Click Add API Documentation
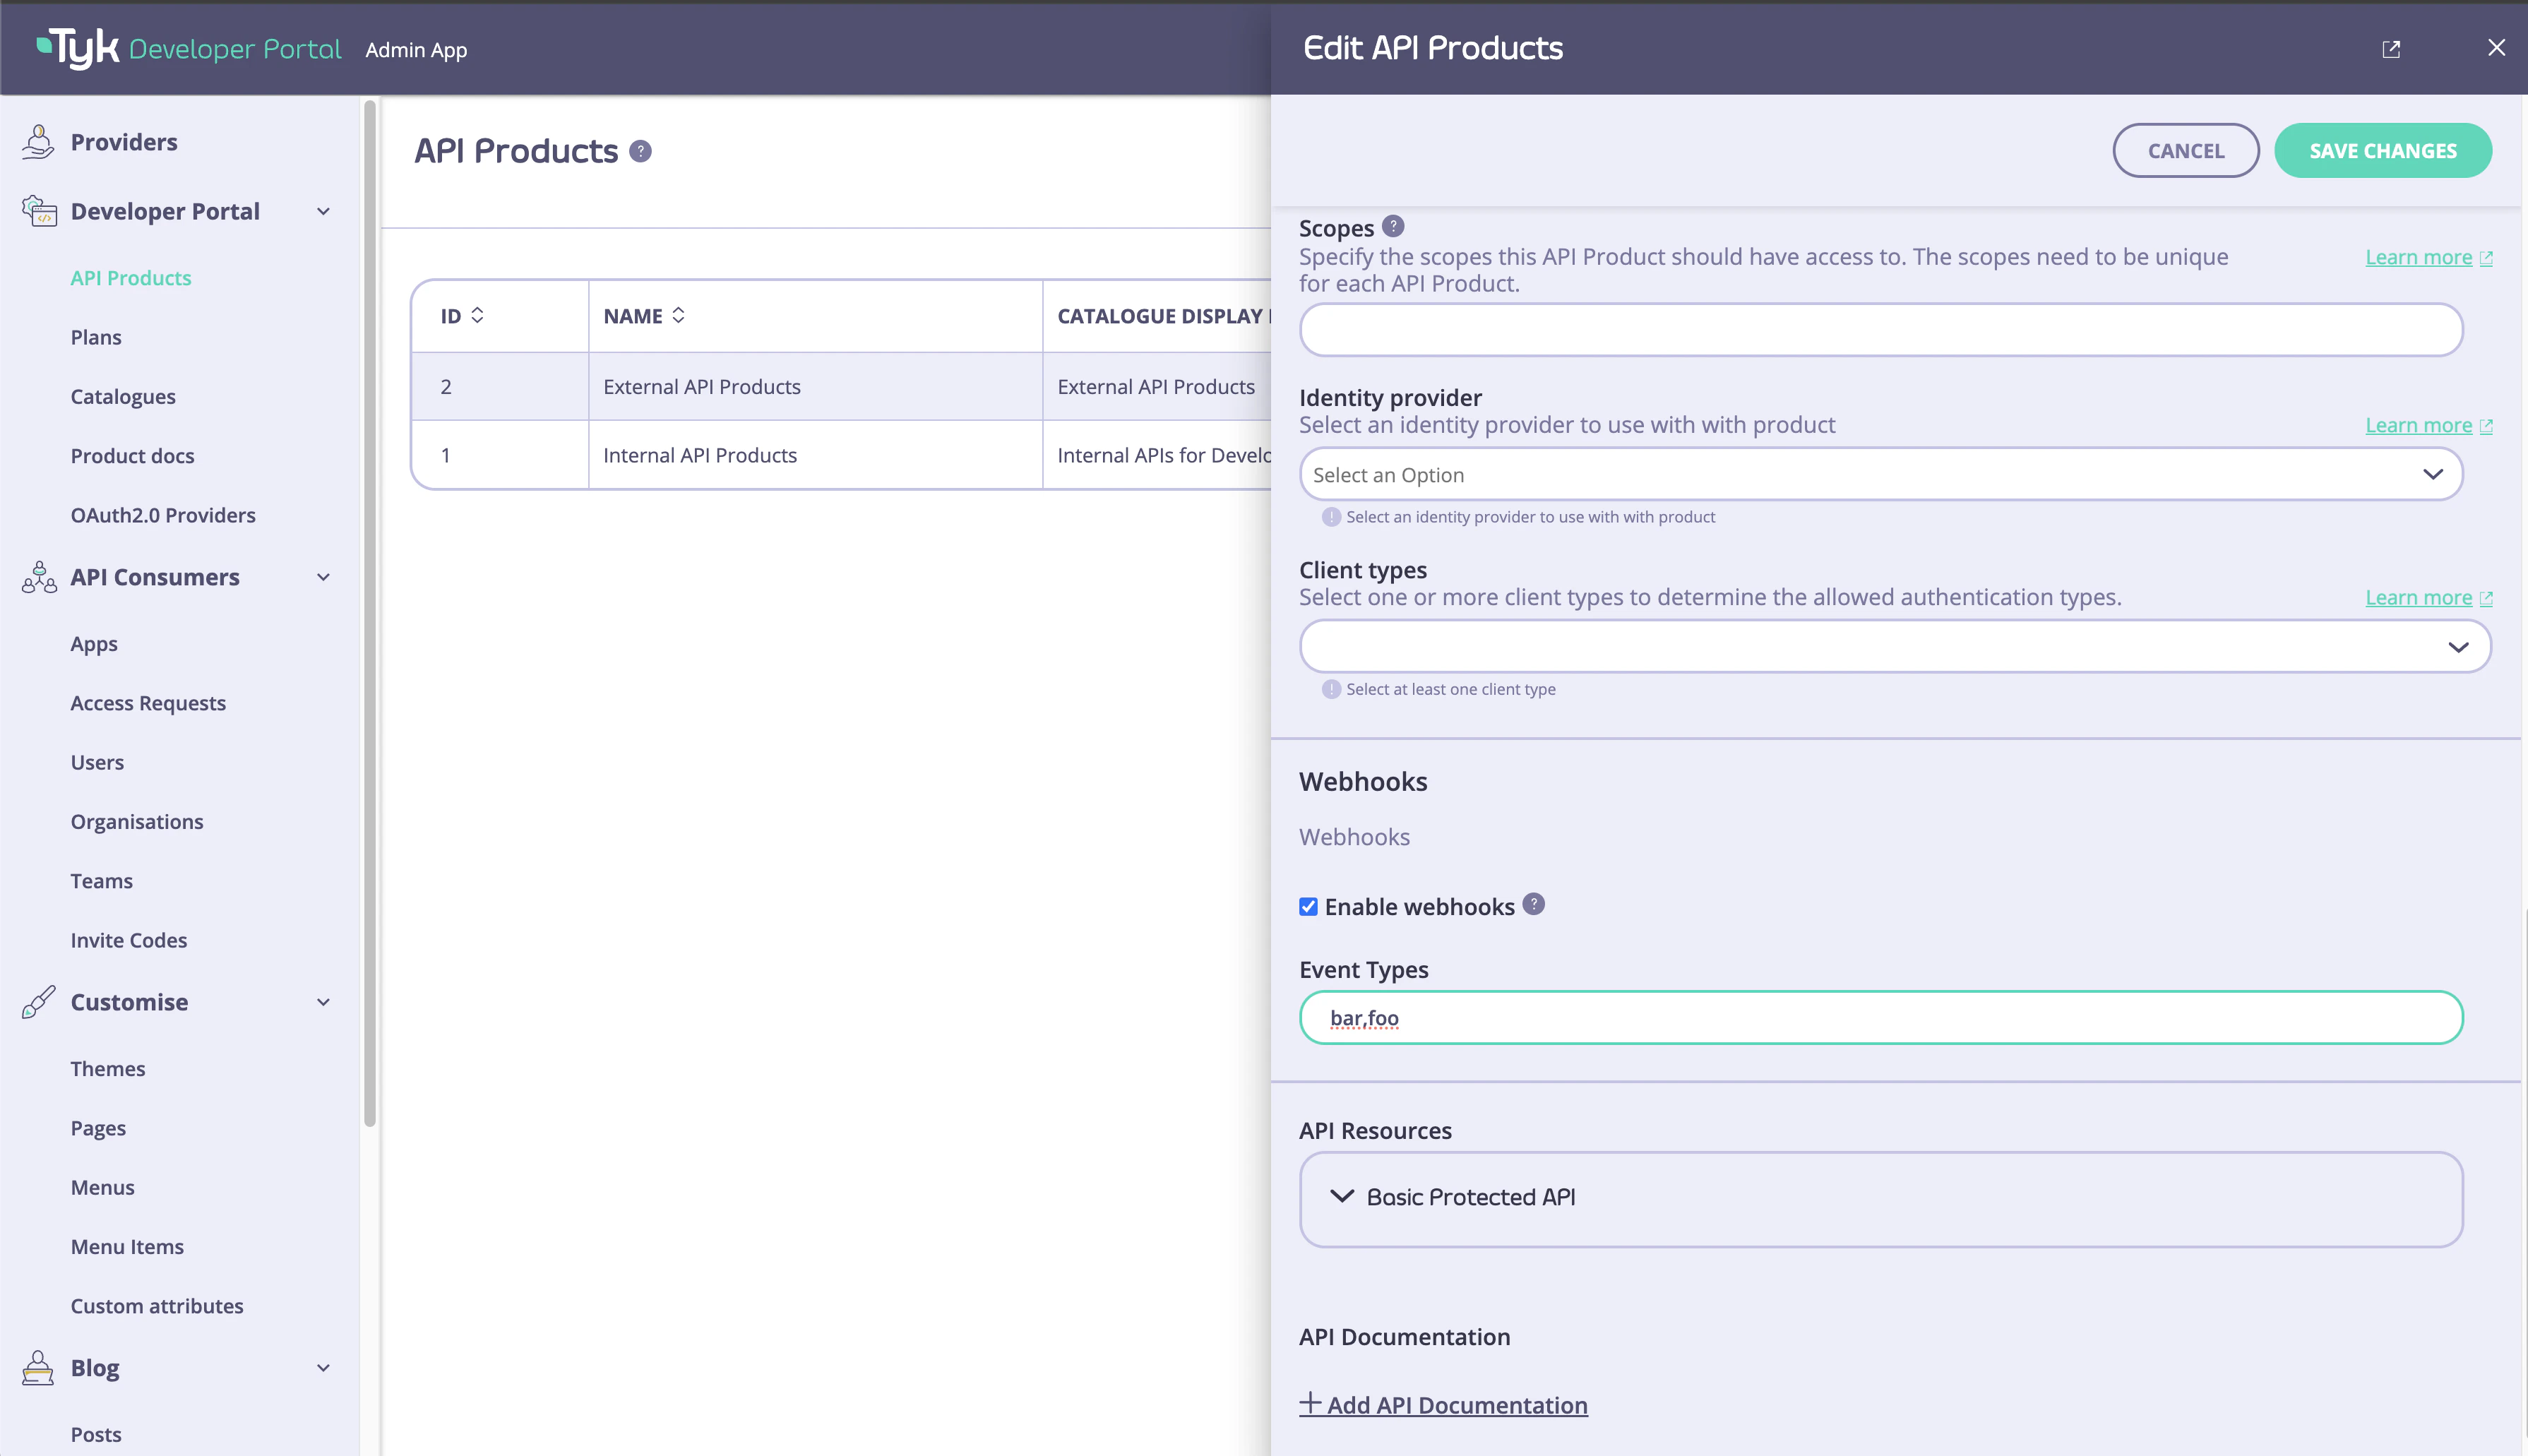 [1443, 1404]
